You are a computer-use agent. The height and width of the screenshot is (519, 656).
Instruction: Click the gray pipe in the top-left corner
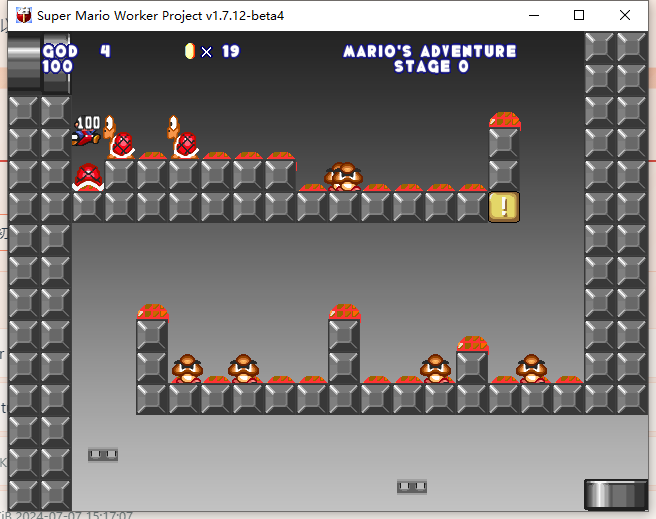(x=24, y=62)
